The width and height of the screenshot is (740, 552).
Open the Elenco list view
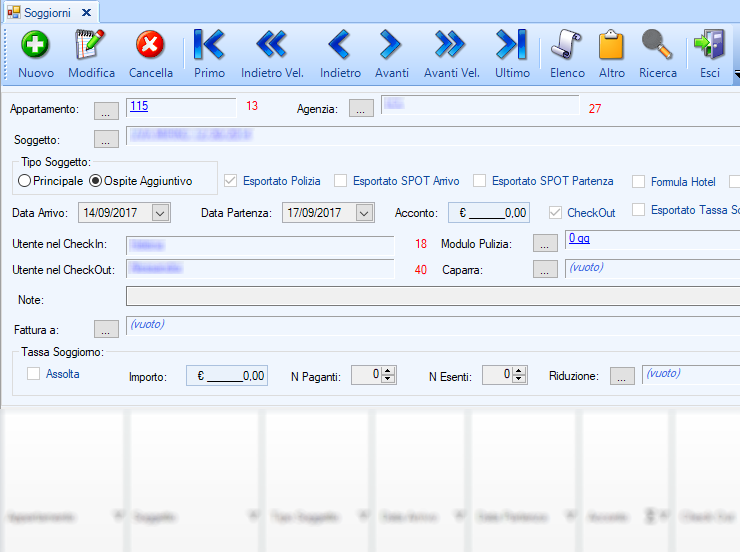point(567,46)
